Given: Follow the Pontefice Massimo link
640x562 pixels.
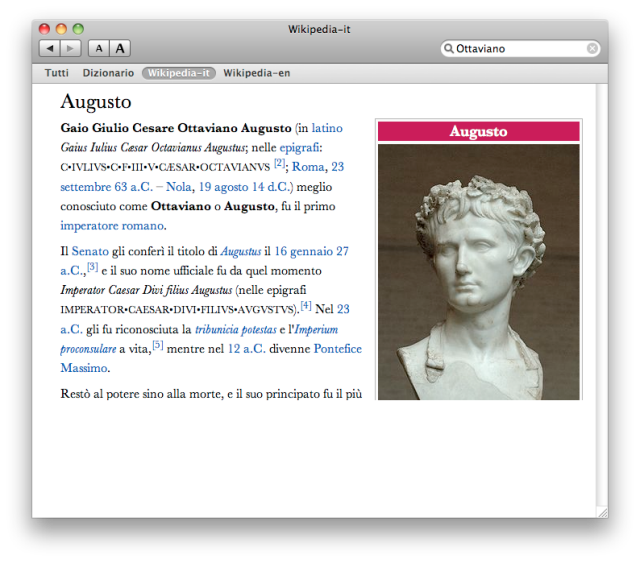Looking at the screenshot, I should pyautogui.click(x=337, y=349).
